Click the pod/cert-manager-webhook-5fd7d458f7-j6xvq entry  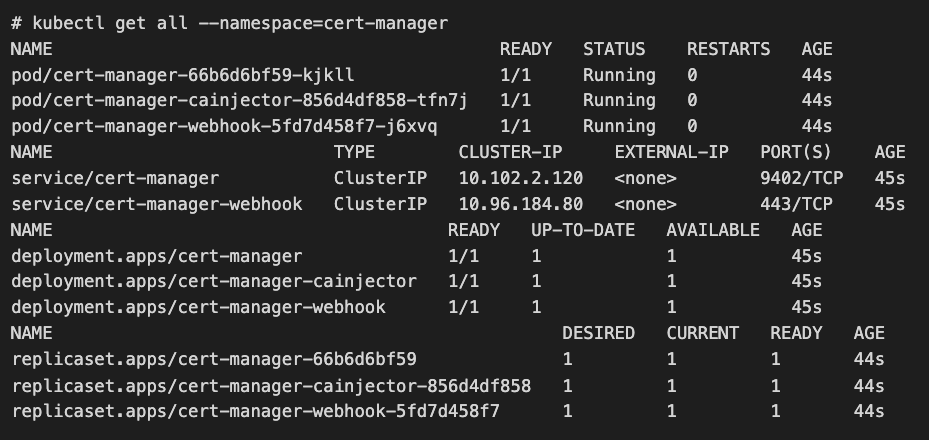pyautogui.click(x=224, y=127)
